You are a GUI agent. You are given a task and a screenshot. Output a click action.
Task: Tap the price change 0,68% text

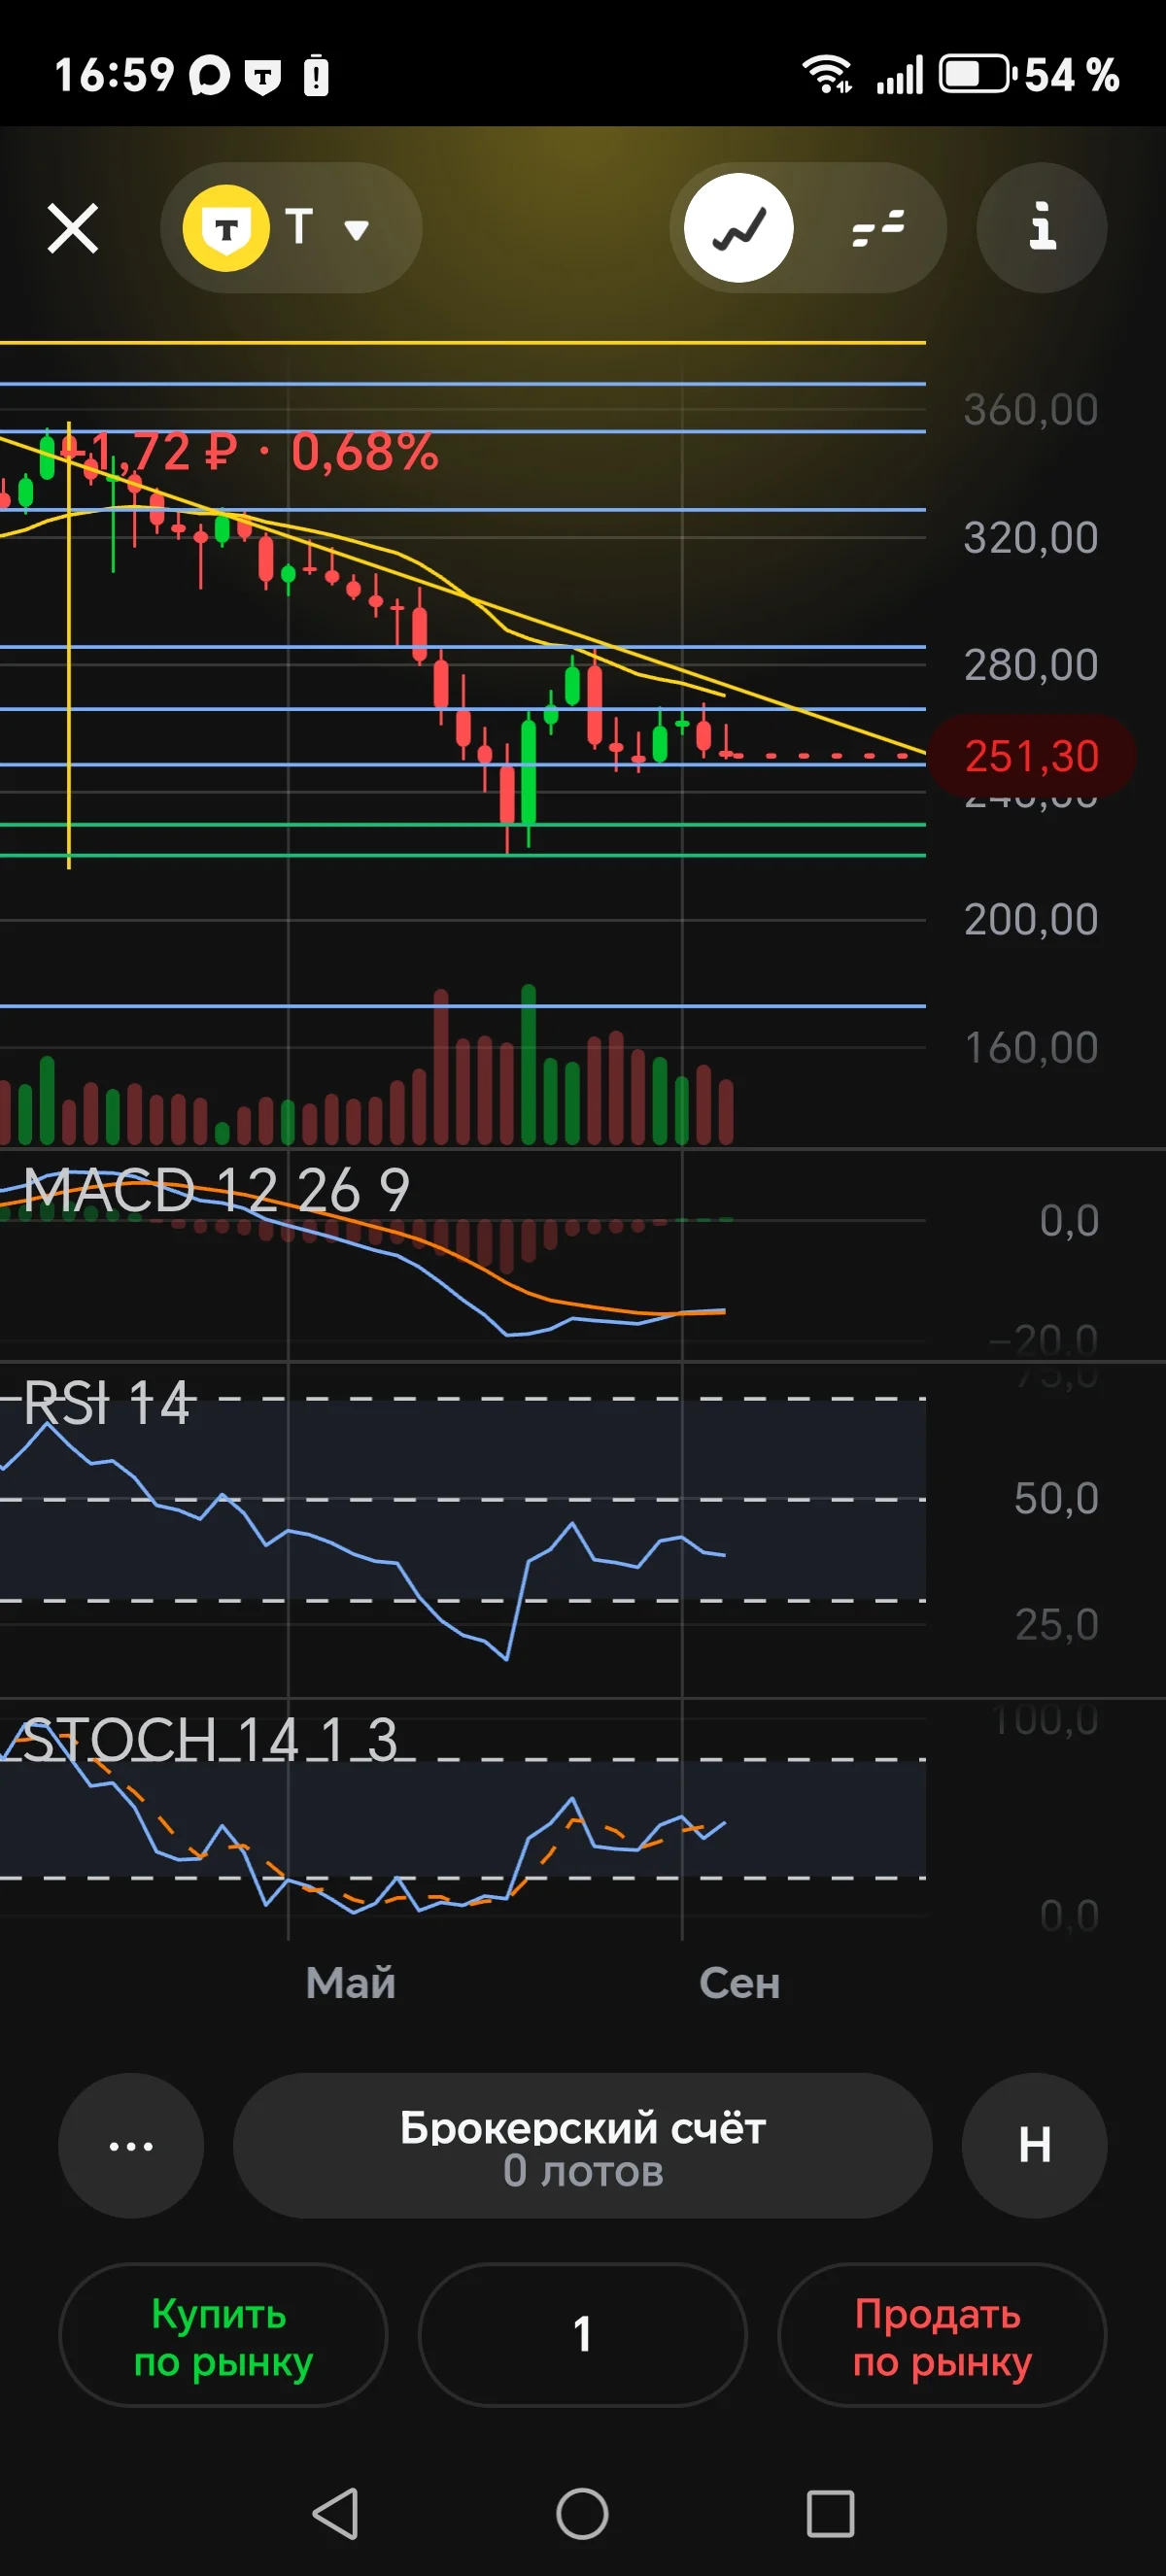click(365, 452)
